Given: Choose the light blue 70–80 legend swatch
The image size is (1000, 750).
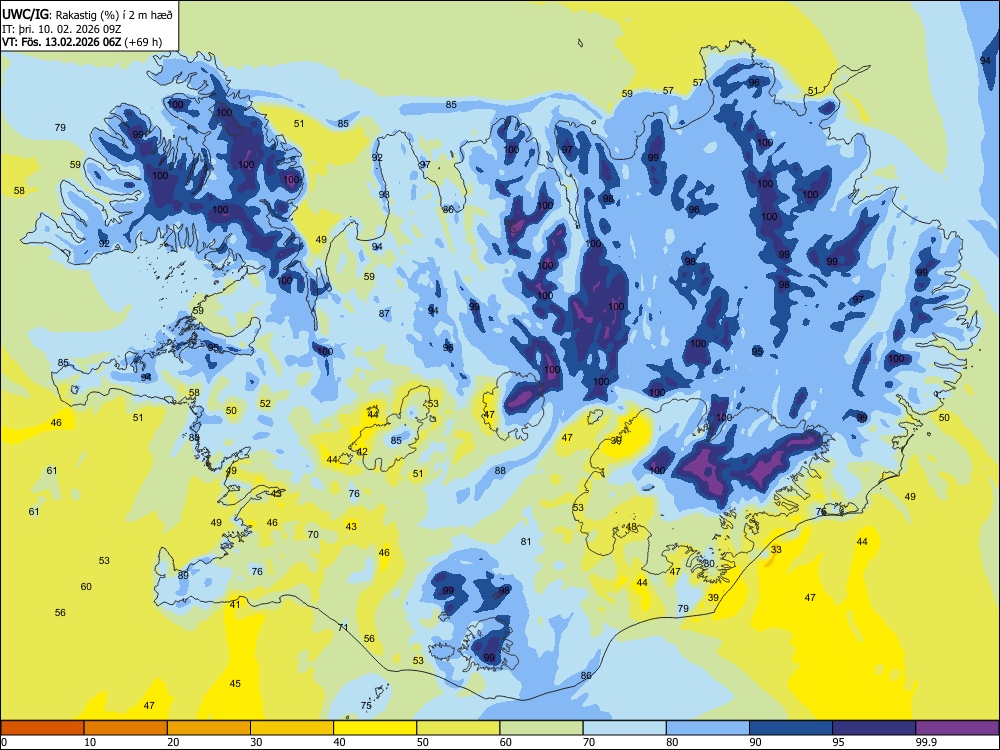Looking at the screenshot, I should pos(624,728).
